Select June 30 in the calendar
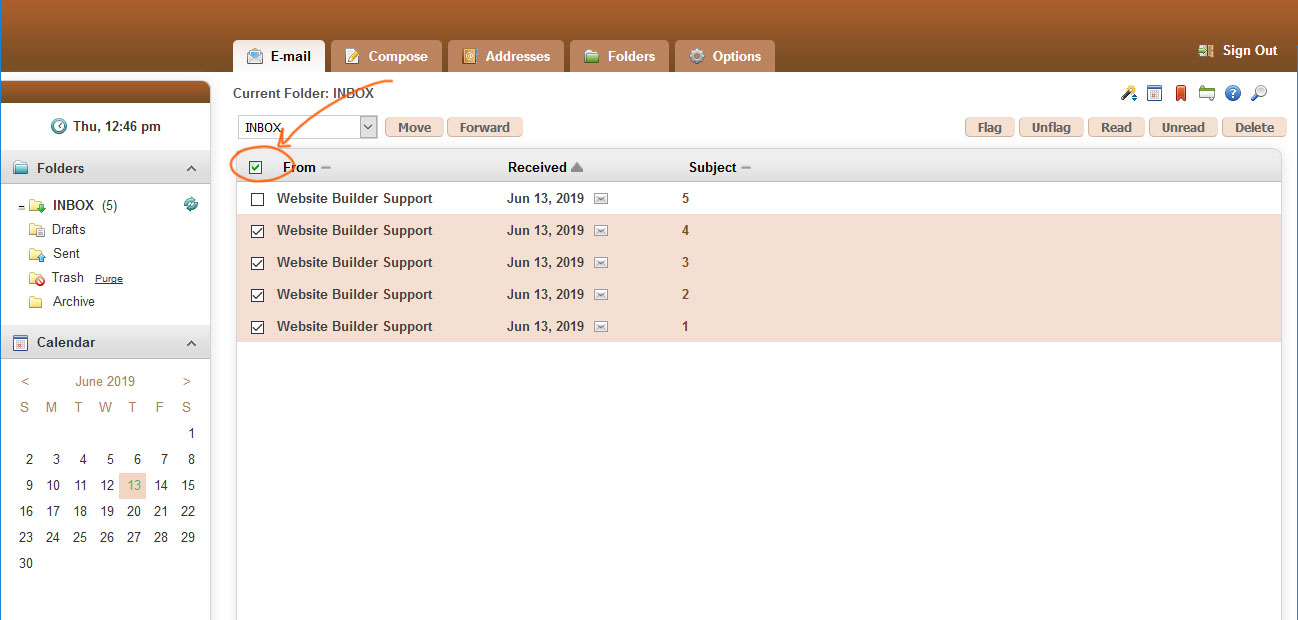Viewport: 1298px width, 620px height. (26, 563)
